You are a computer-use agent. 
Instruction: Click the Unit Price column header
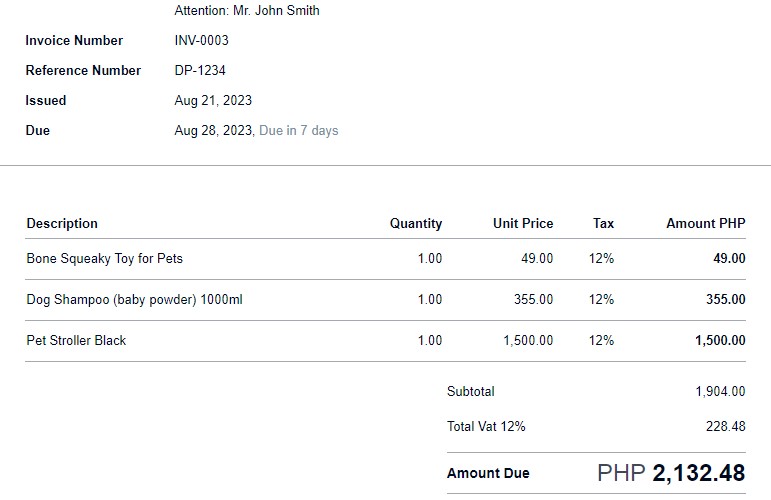[x=522, y=224]
